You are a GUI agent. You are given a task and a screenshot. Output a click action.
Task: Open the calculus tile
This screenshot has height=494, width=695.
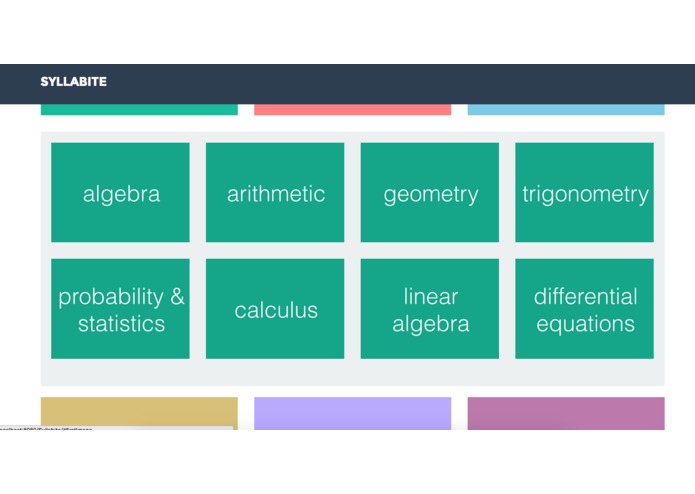(275, 309)
